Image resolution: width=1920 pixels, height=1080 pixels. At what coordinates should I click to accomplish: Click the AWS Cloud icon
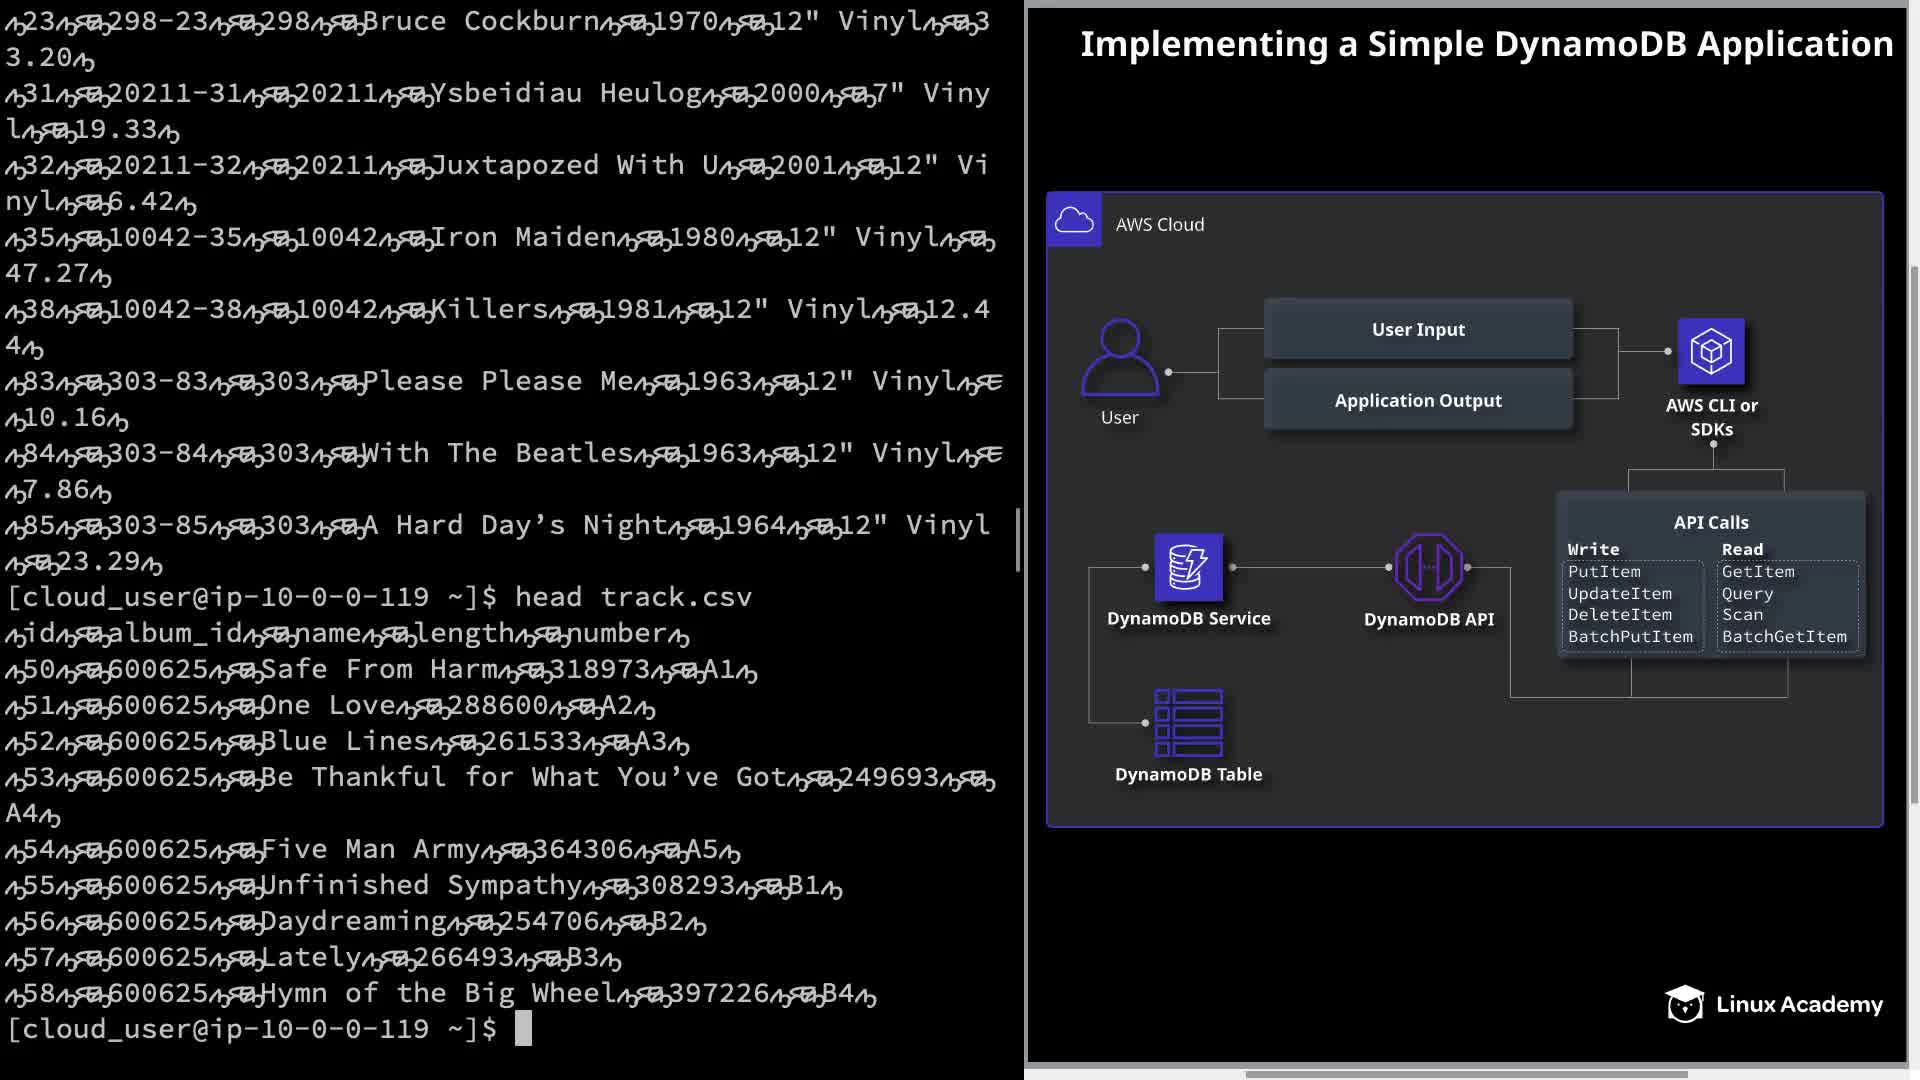tap(1074, 220)
